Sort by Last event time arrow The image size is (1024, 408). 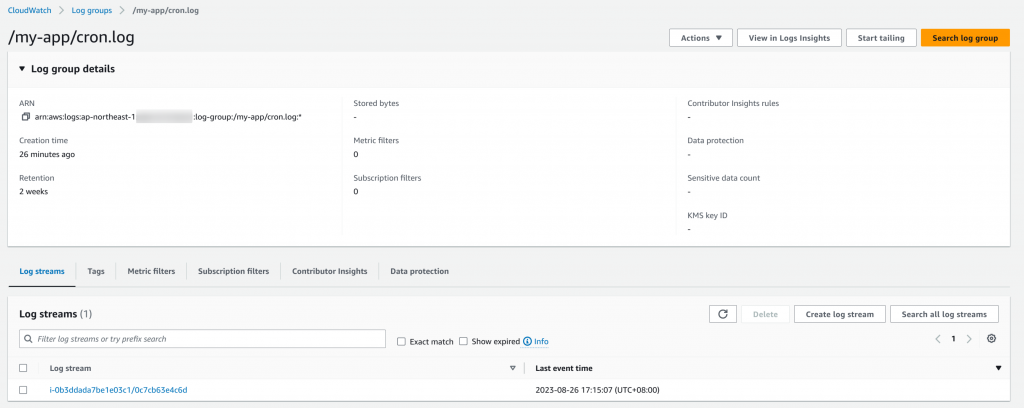998,368
